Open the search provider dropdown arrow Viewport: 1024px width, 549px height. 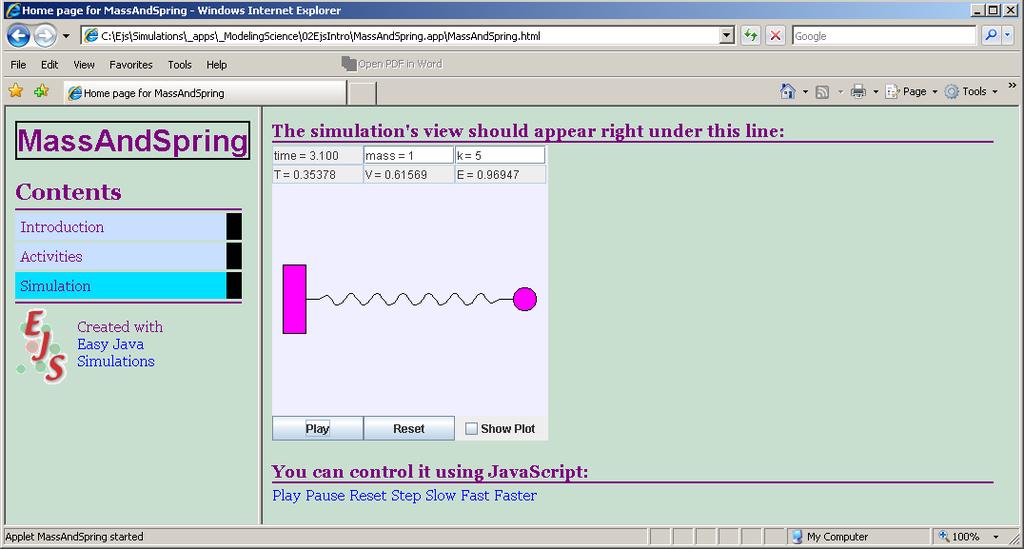pos(1008,35)
